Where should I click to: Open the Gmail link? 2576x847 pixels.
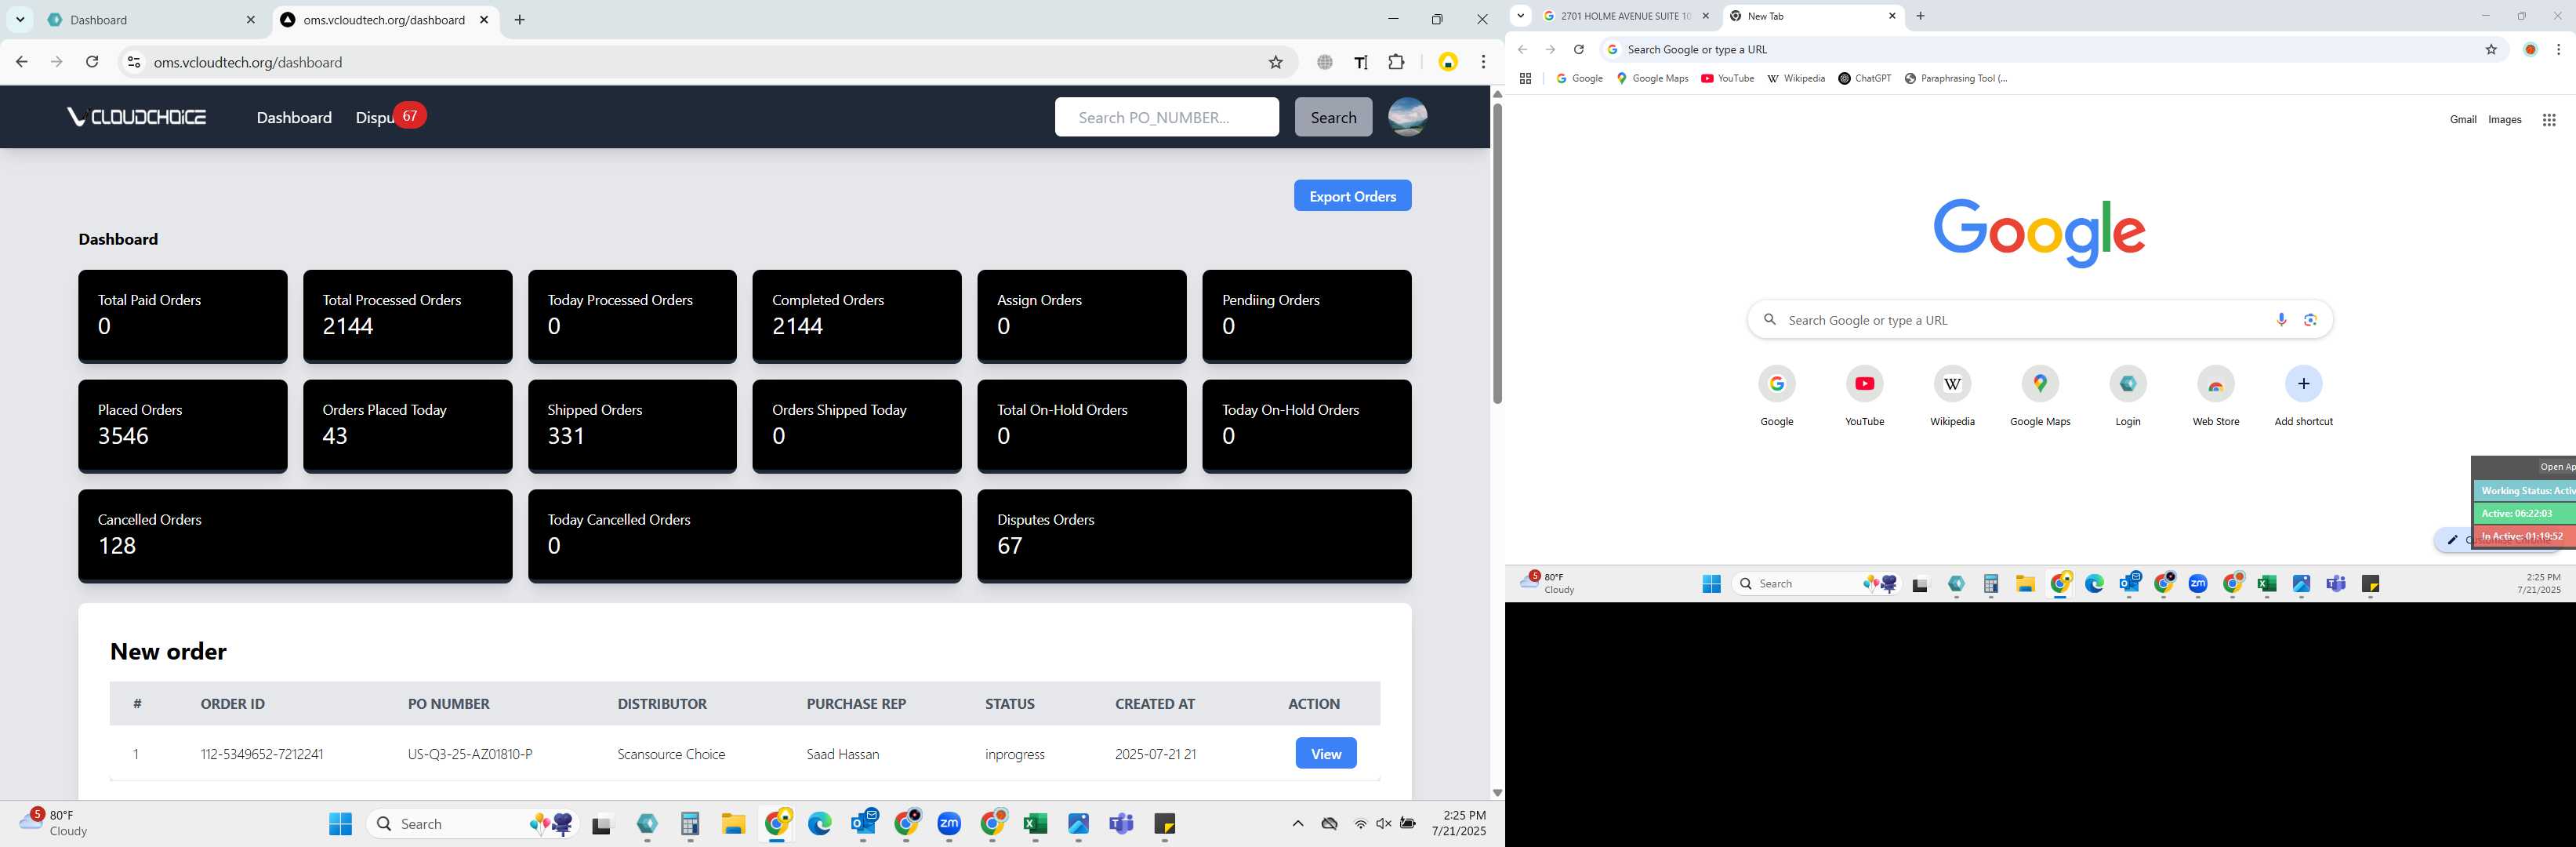[x=2462, y=120]
